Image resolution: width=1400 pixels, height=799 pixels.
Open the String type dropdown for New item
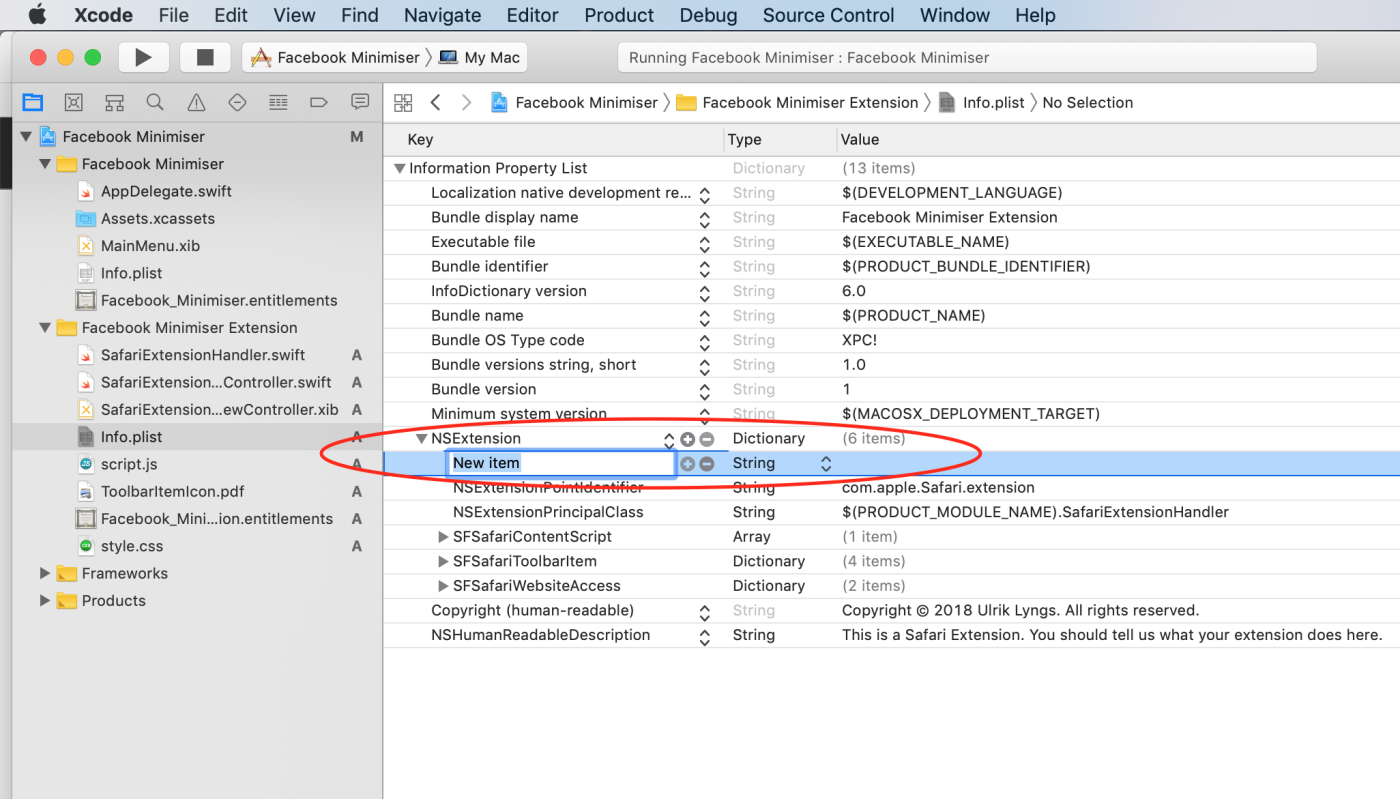point(826,463)
